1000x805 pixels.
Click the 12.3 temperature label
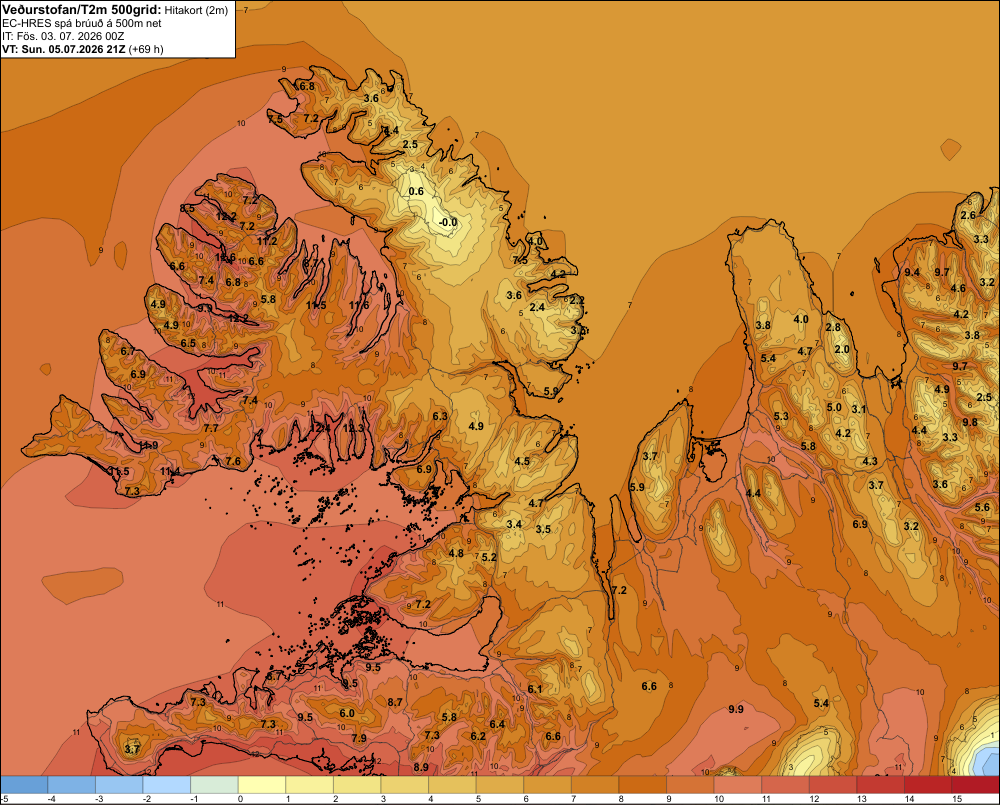[x=353, y=428]
